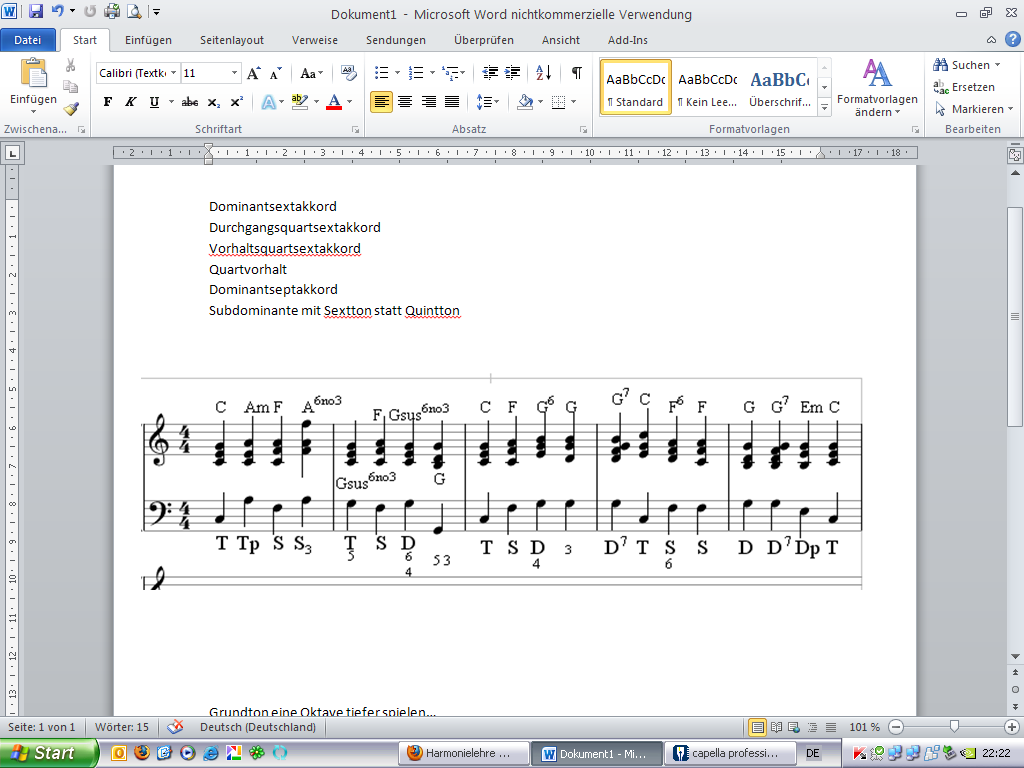
Task: Click spell check icon in status bar
Action: [x=174, y=727]
